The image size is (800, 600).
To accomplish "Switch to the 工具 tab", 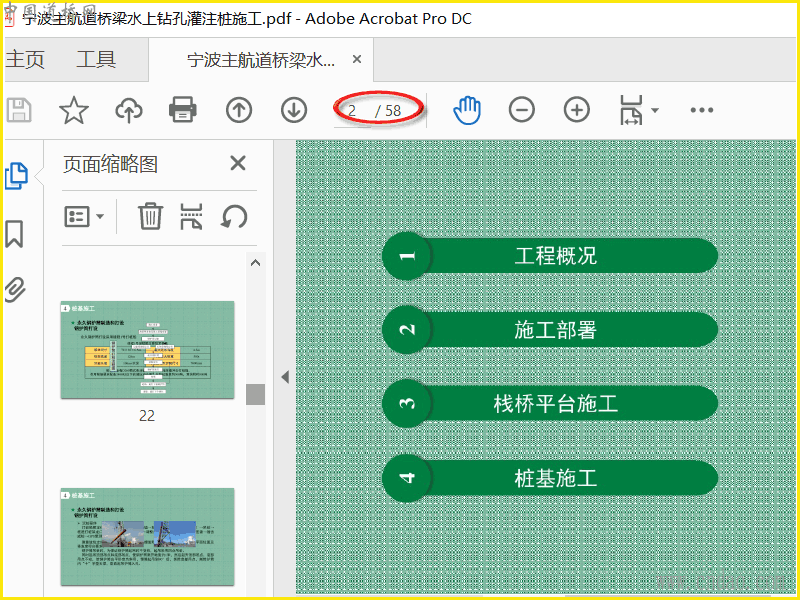I will (96, 59).
